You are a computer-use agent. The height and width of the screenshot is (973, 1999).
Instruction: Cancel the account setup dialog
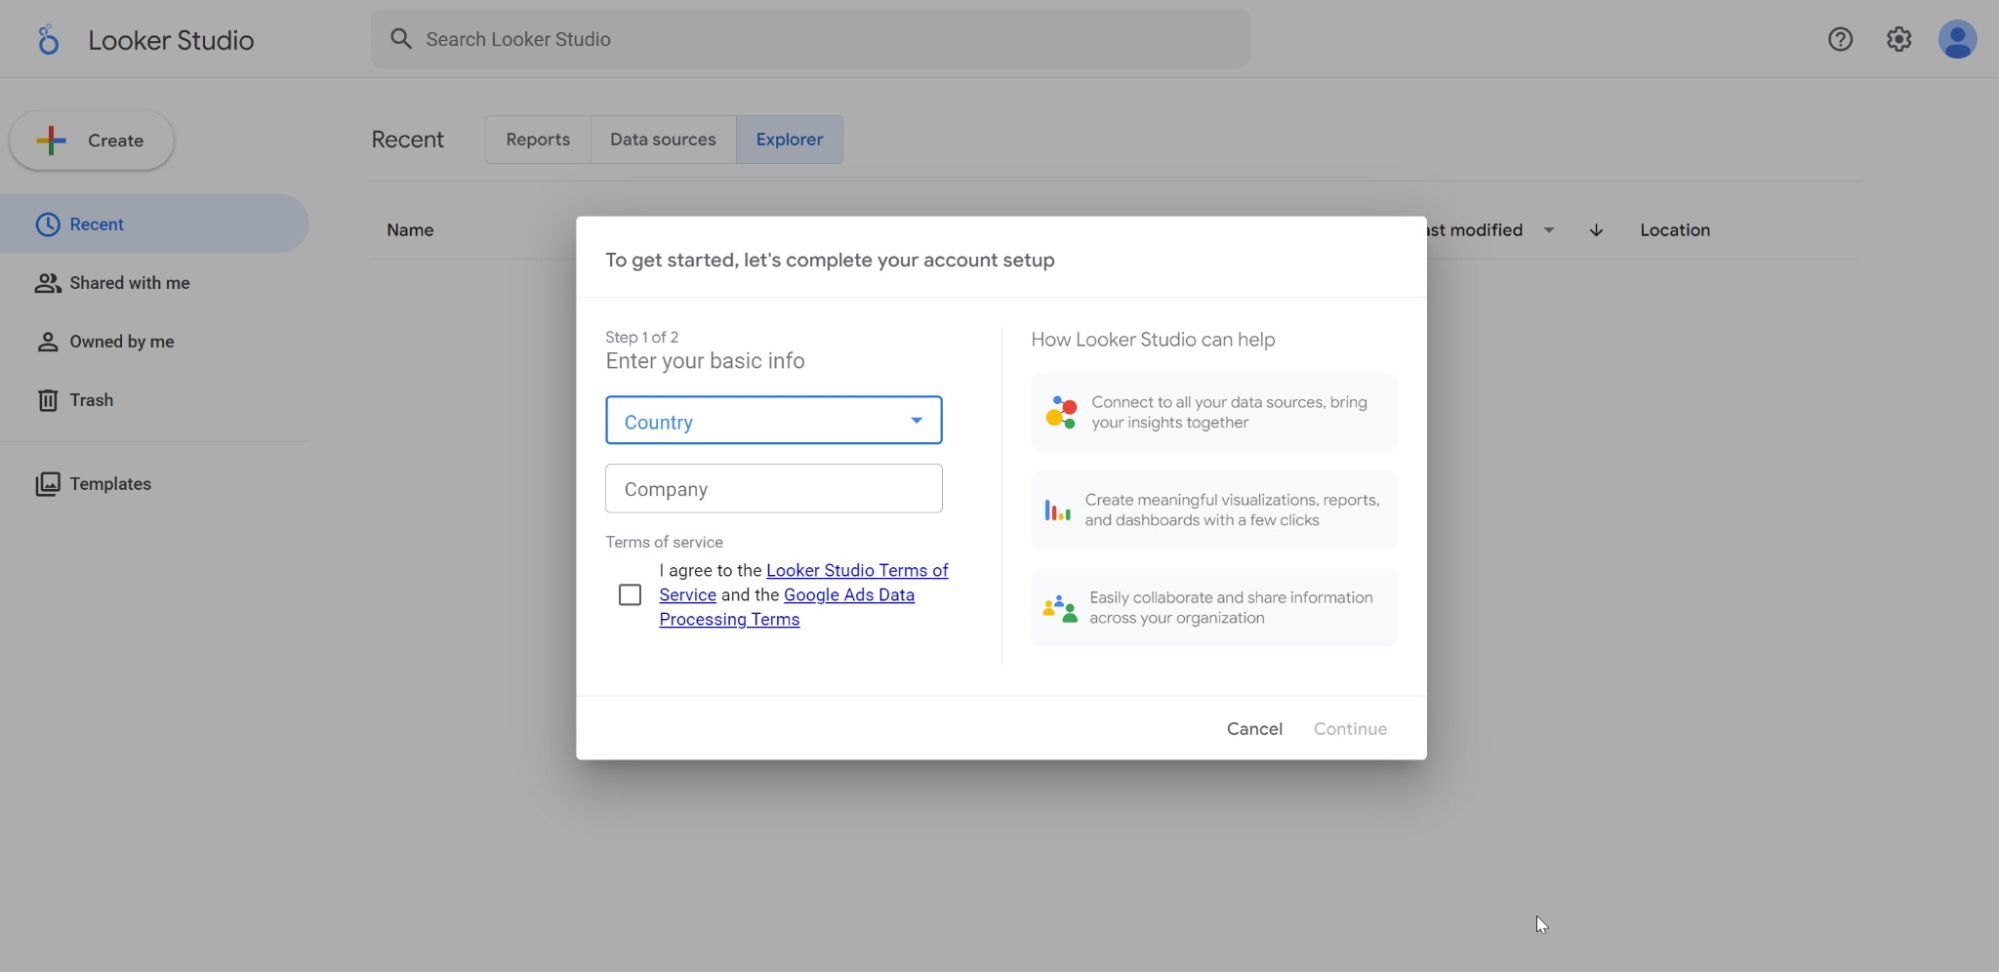click(1254, 729)
